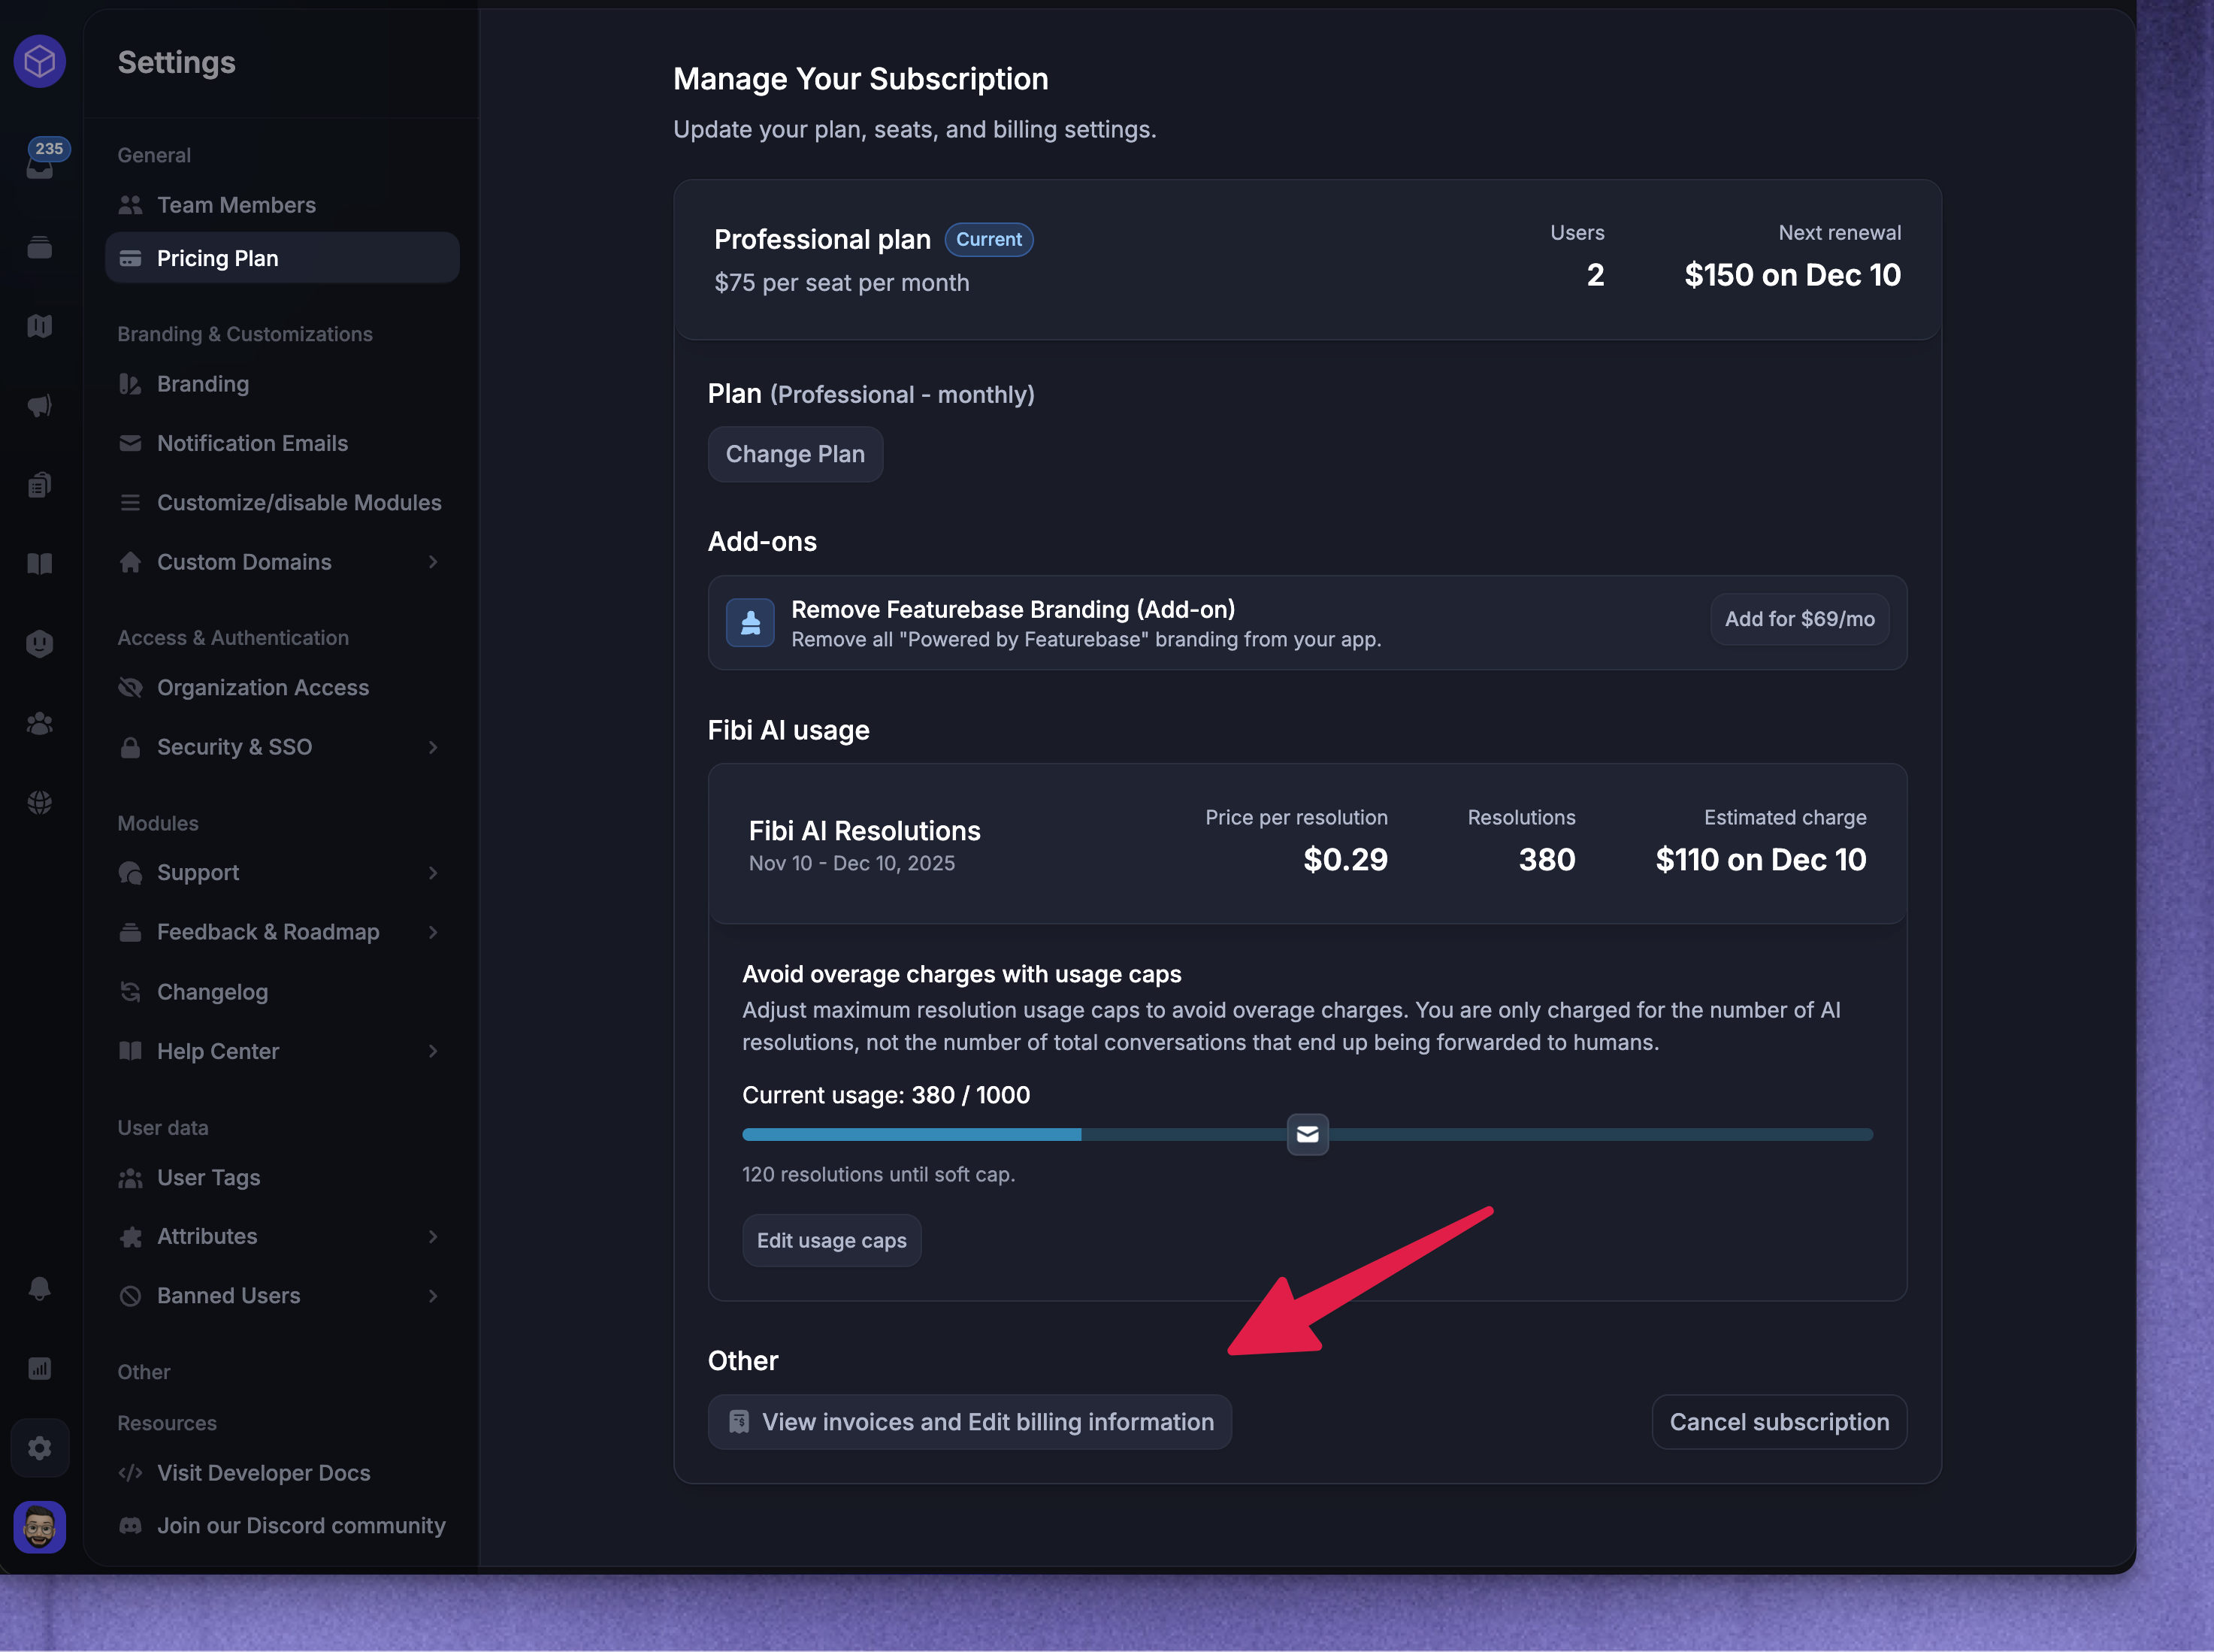Open the users group icon in left rail
The image size is (2214, 1652).
40,723
